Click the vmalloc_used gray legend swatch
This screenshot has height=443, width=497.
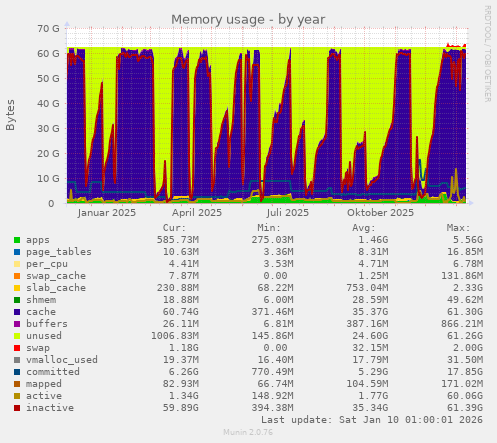point(17,360)
